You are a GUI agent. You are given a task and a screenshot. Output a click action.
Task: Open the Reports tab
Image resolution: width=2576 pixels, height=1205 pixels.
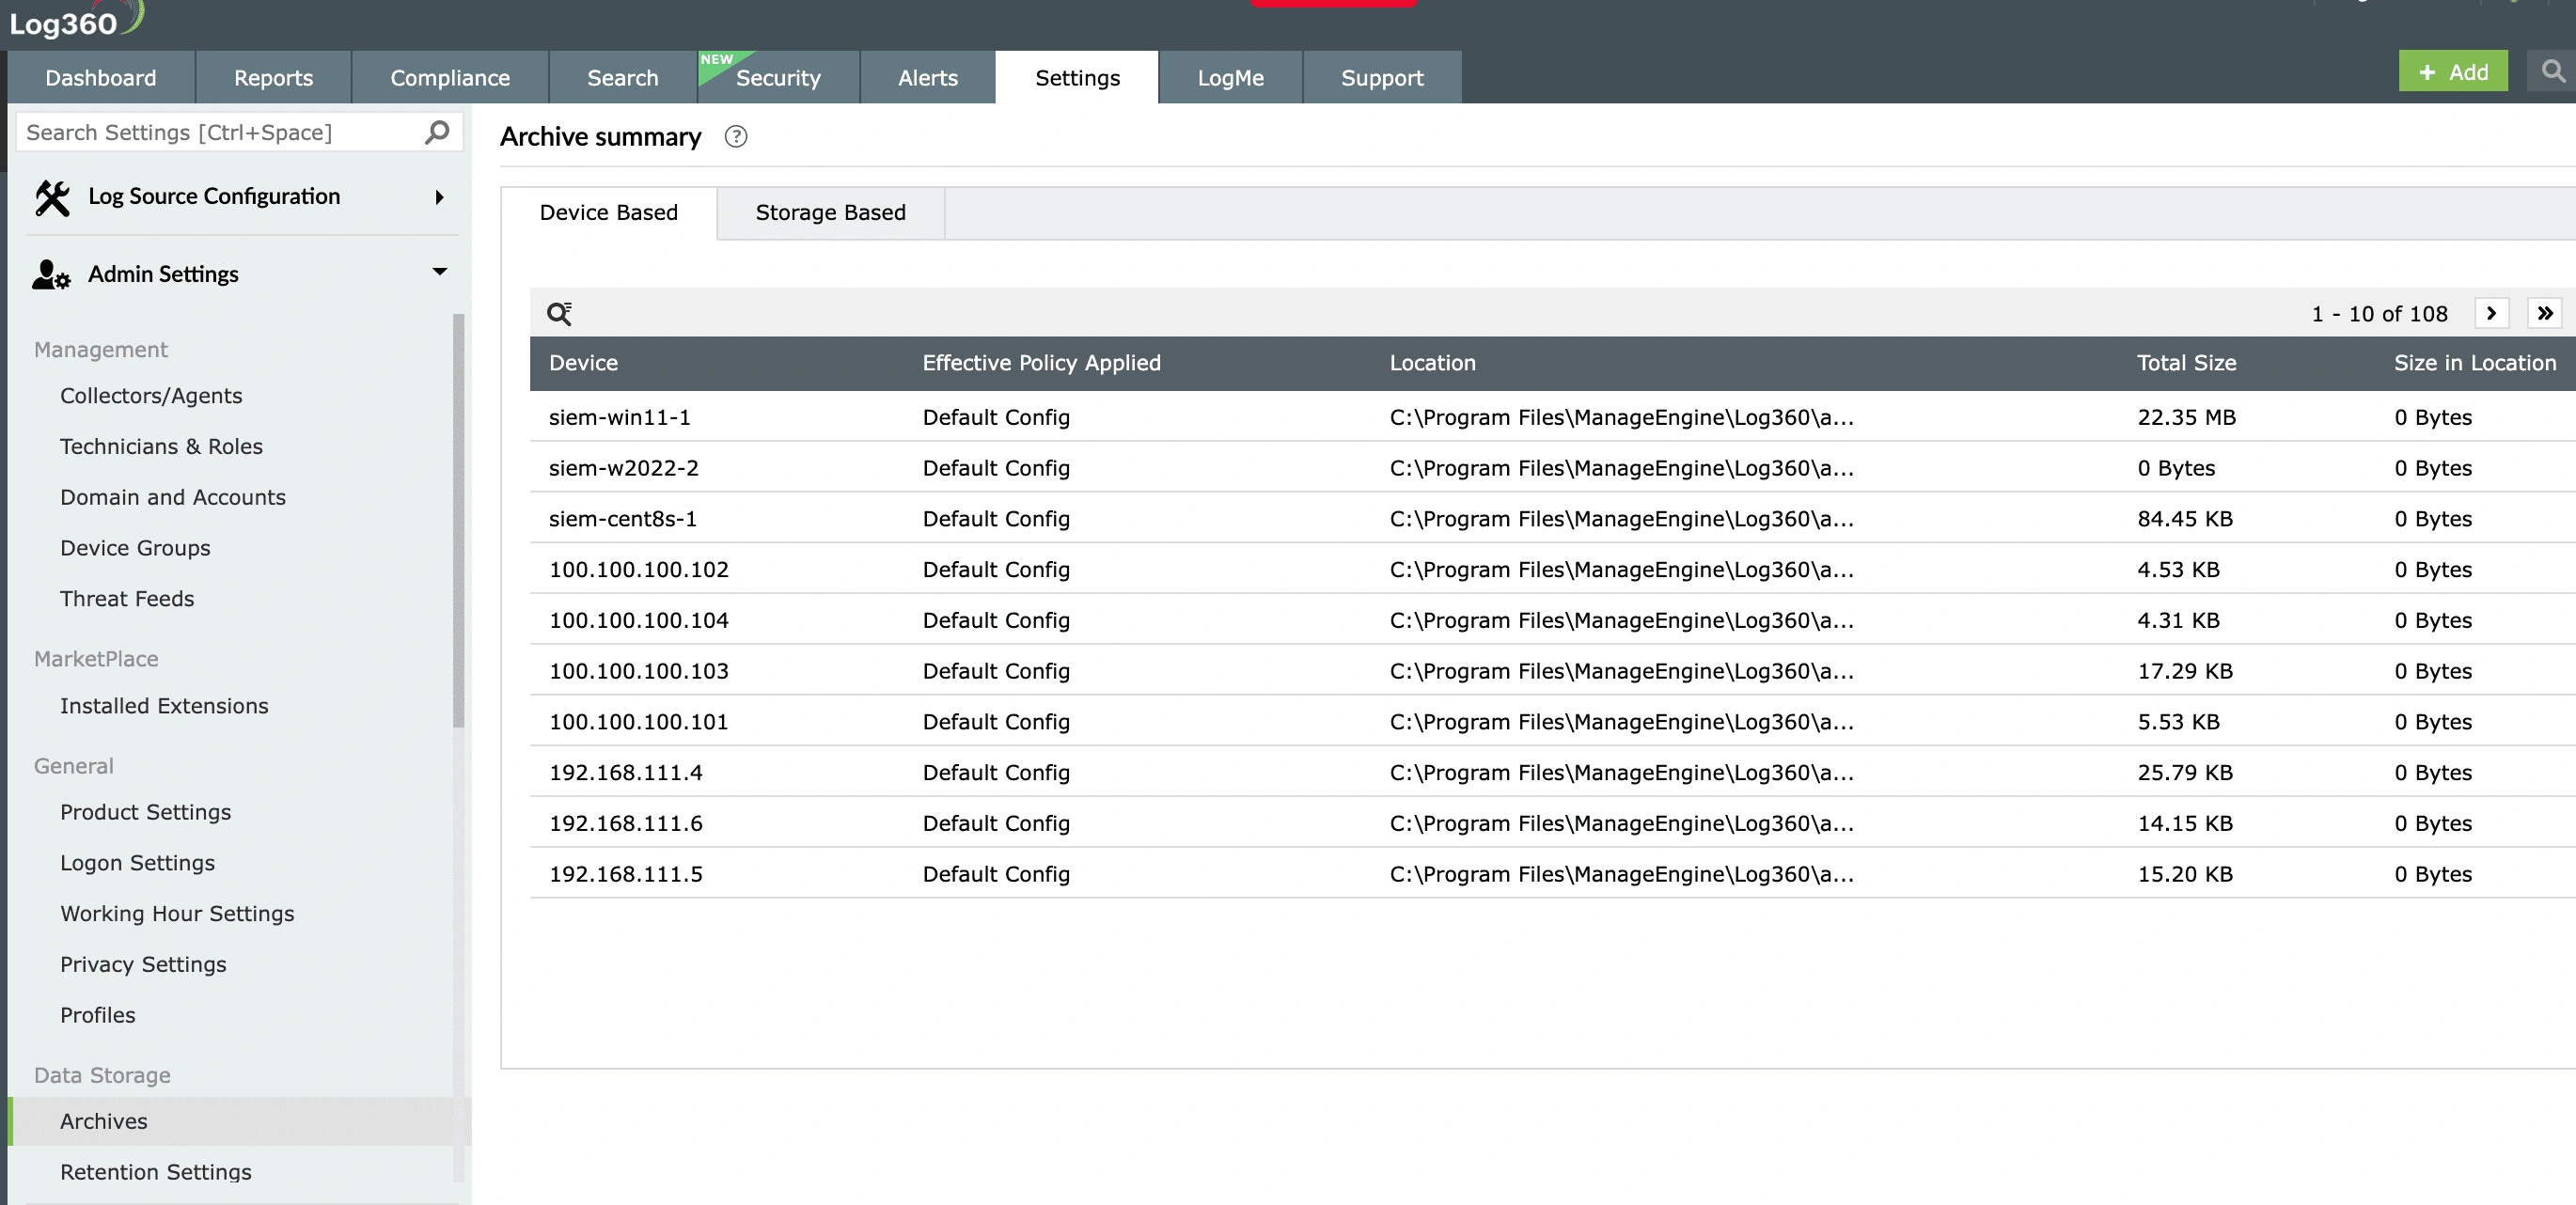coord(273,77)
